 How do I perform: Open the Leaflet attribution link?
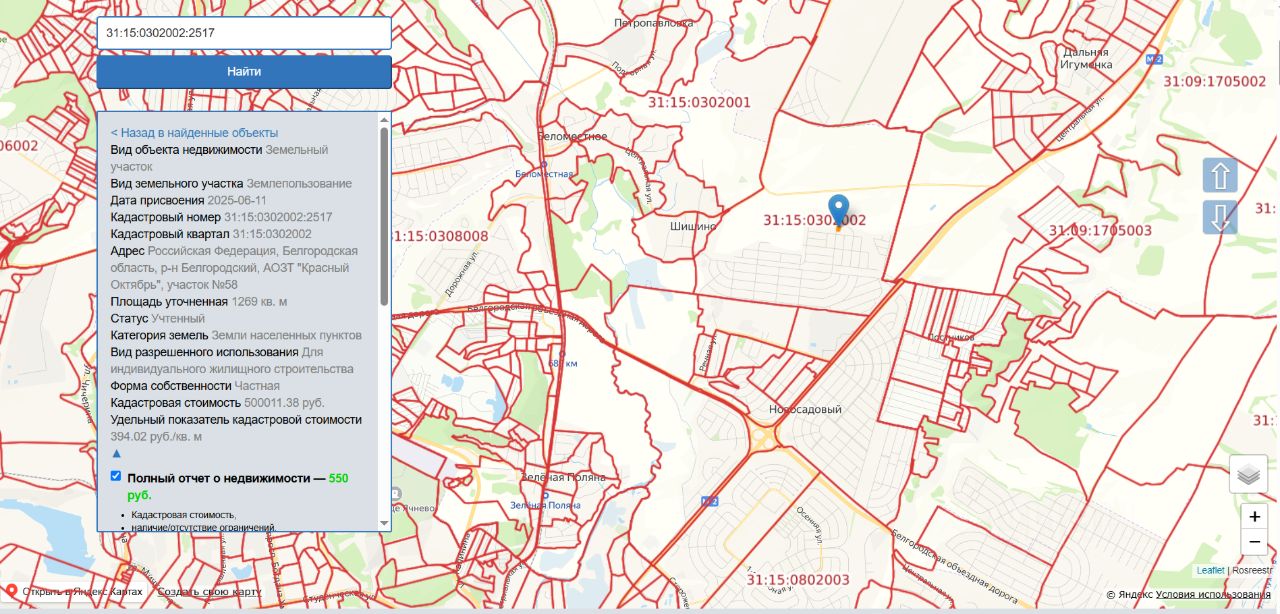(x=1210, y=570)
